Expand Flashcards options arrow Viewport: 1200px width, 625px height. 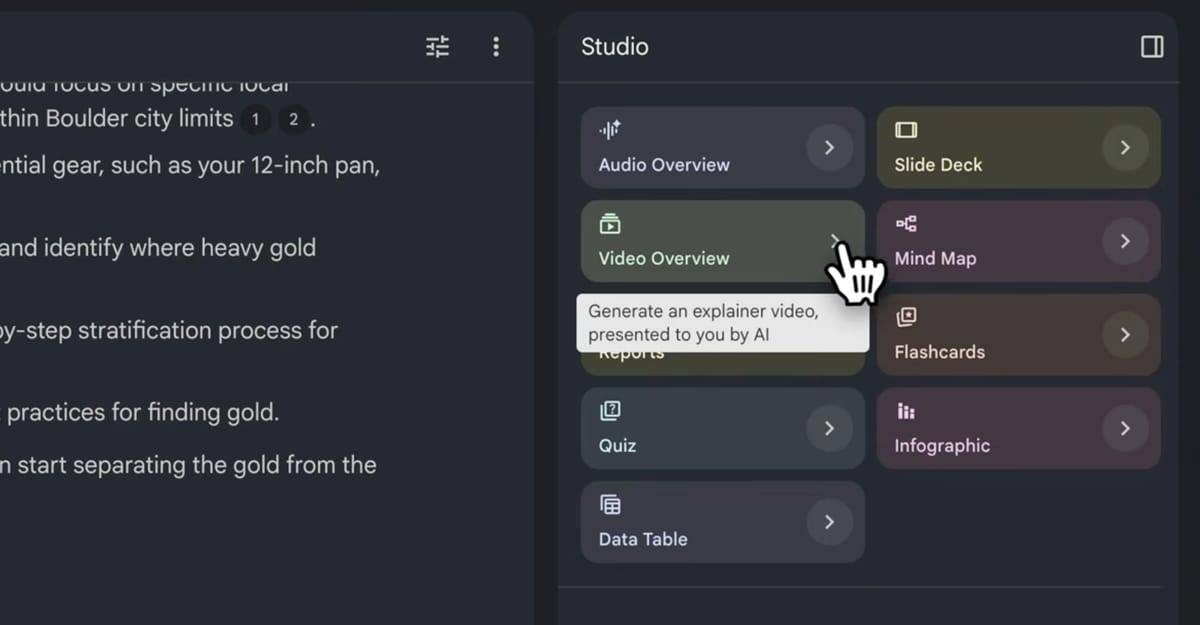pos(1125,335)
